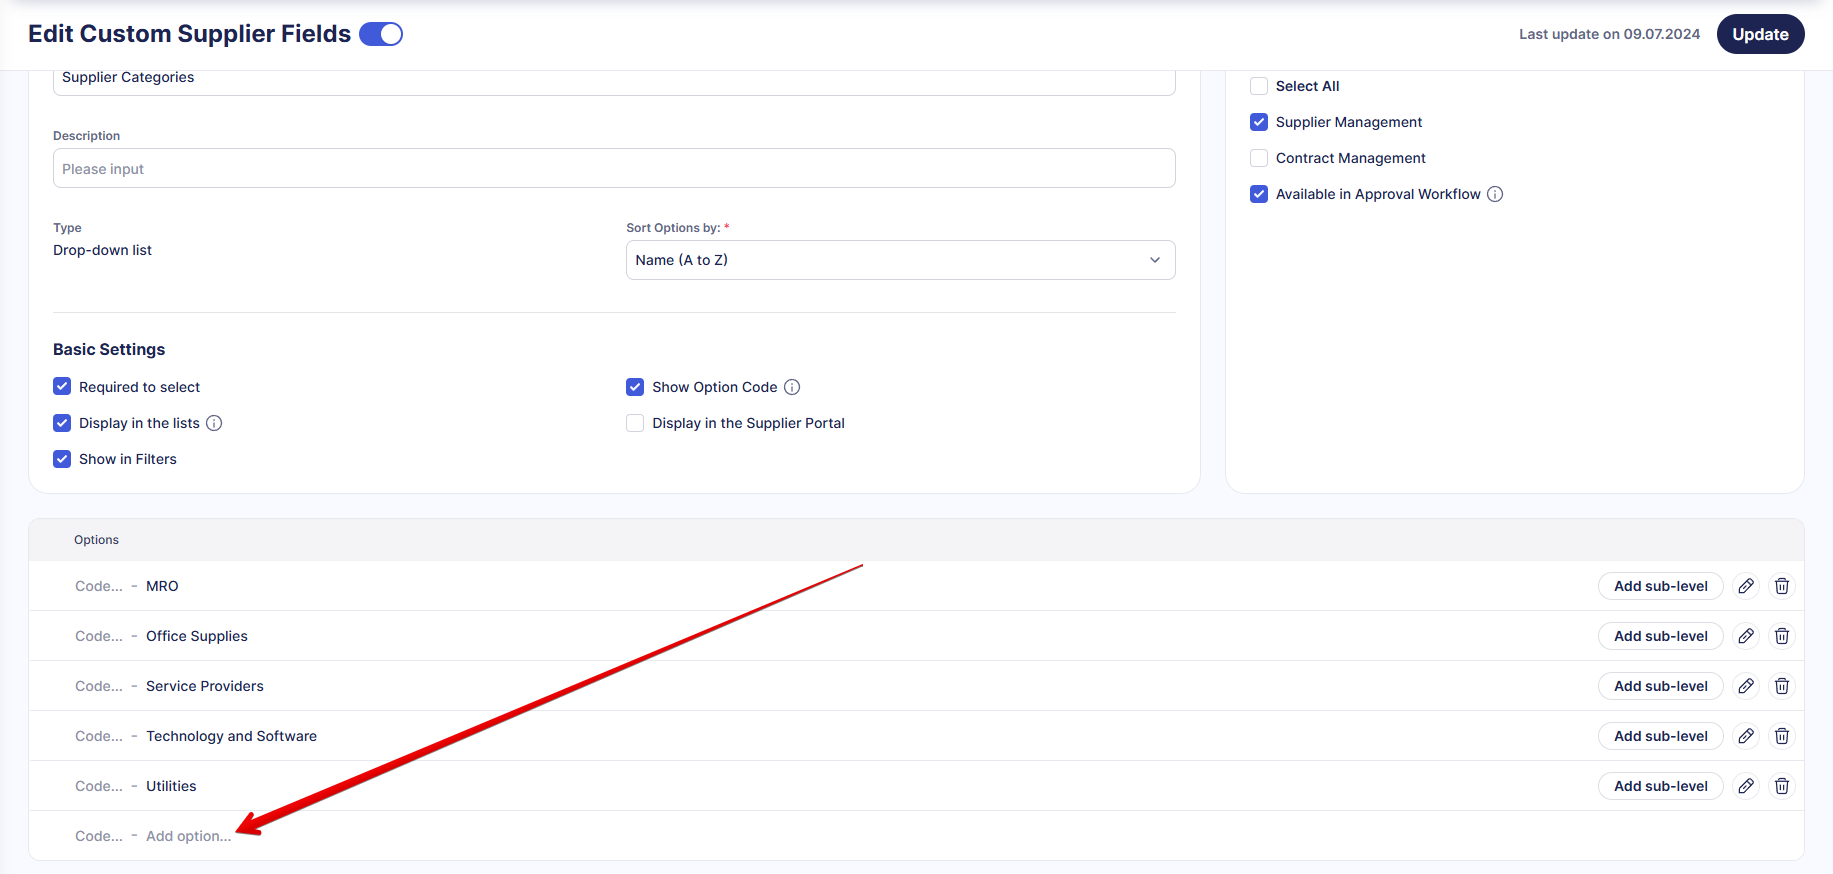Edit the Office Supplies option
This screenshot has width=1833, height=874.
[x=1746, y=636]
